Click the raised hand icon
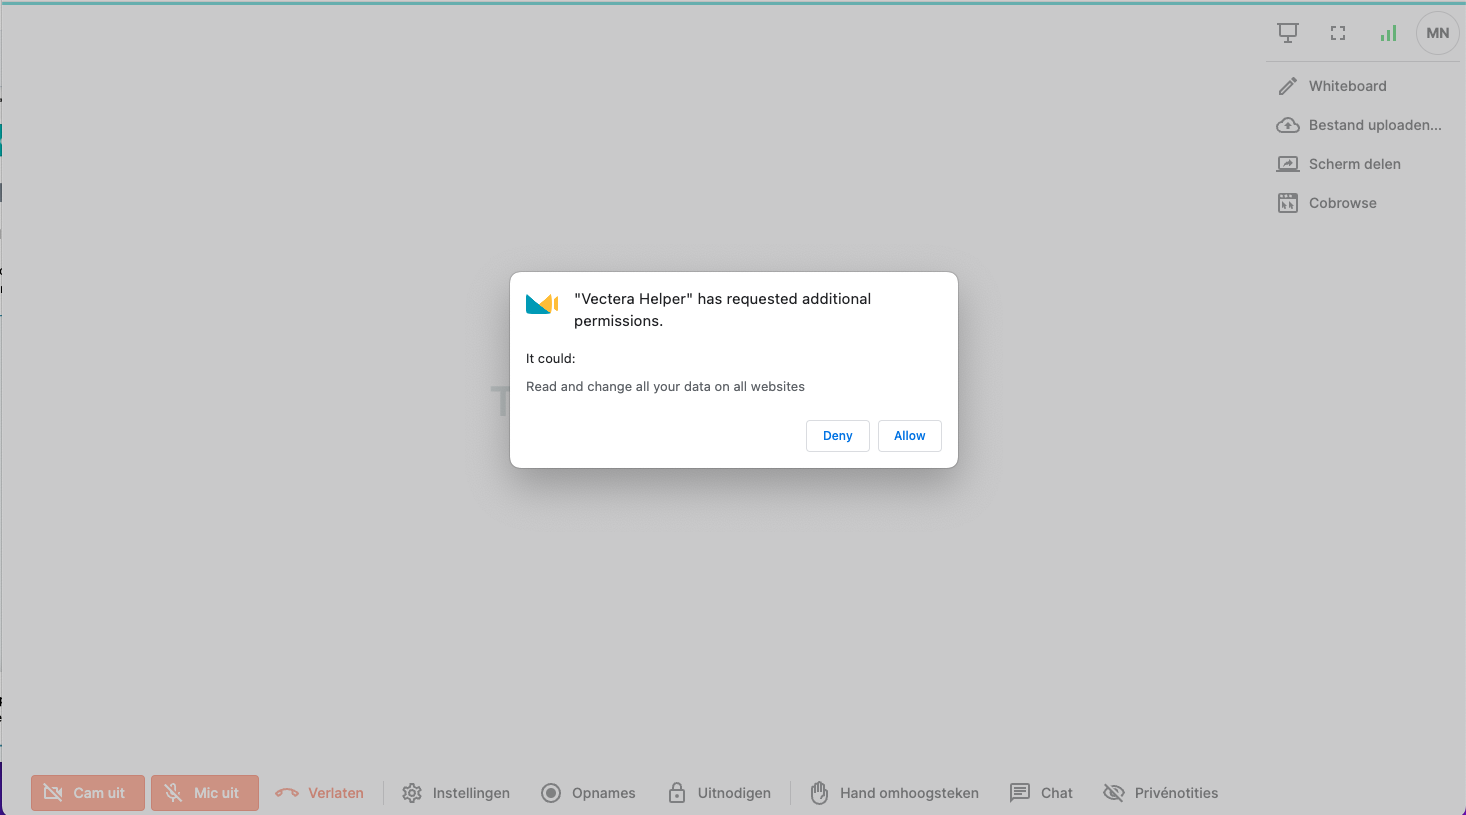Image resolution: width=1466 pixels, height=815 pixels. tap(819, 793)
